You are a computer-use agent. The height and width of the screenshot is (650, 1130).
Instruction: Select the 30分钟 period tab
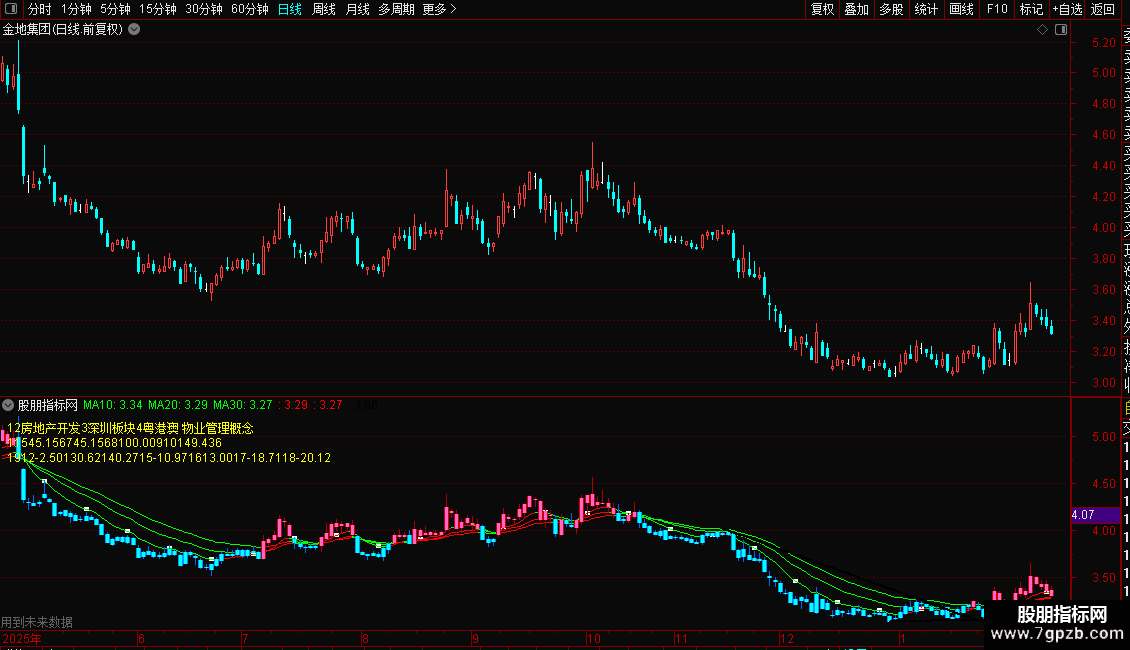click(x=204, y=9)
